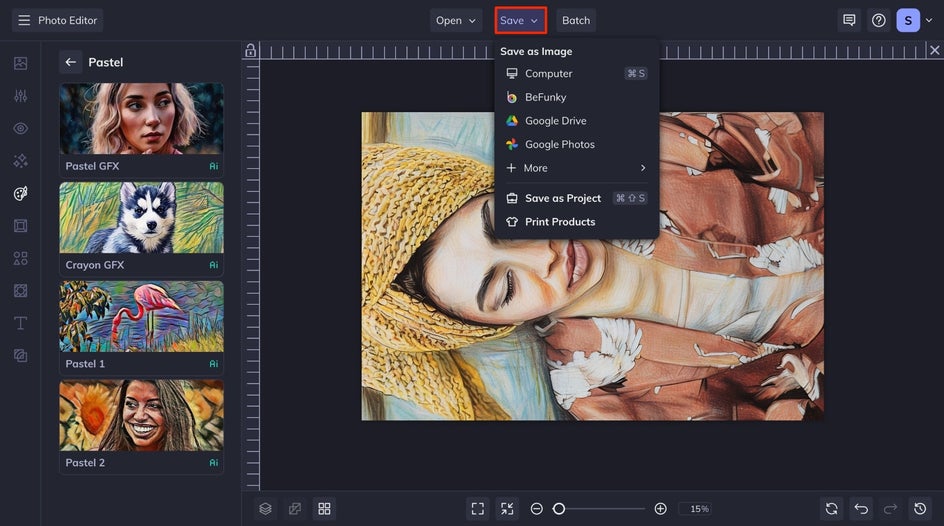Screen dimensions: 944x526
Task: Open the Layers panel icon
Action: (x=265, y=509)
